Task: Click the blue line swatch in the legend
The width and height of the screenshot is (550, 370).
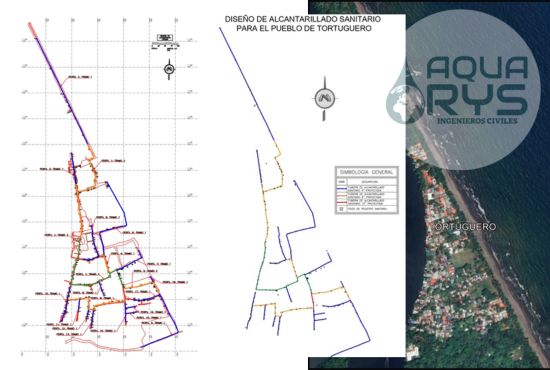Action: click(342, 188)
